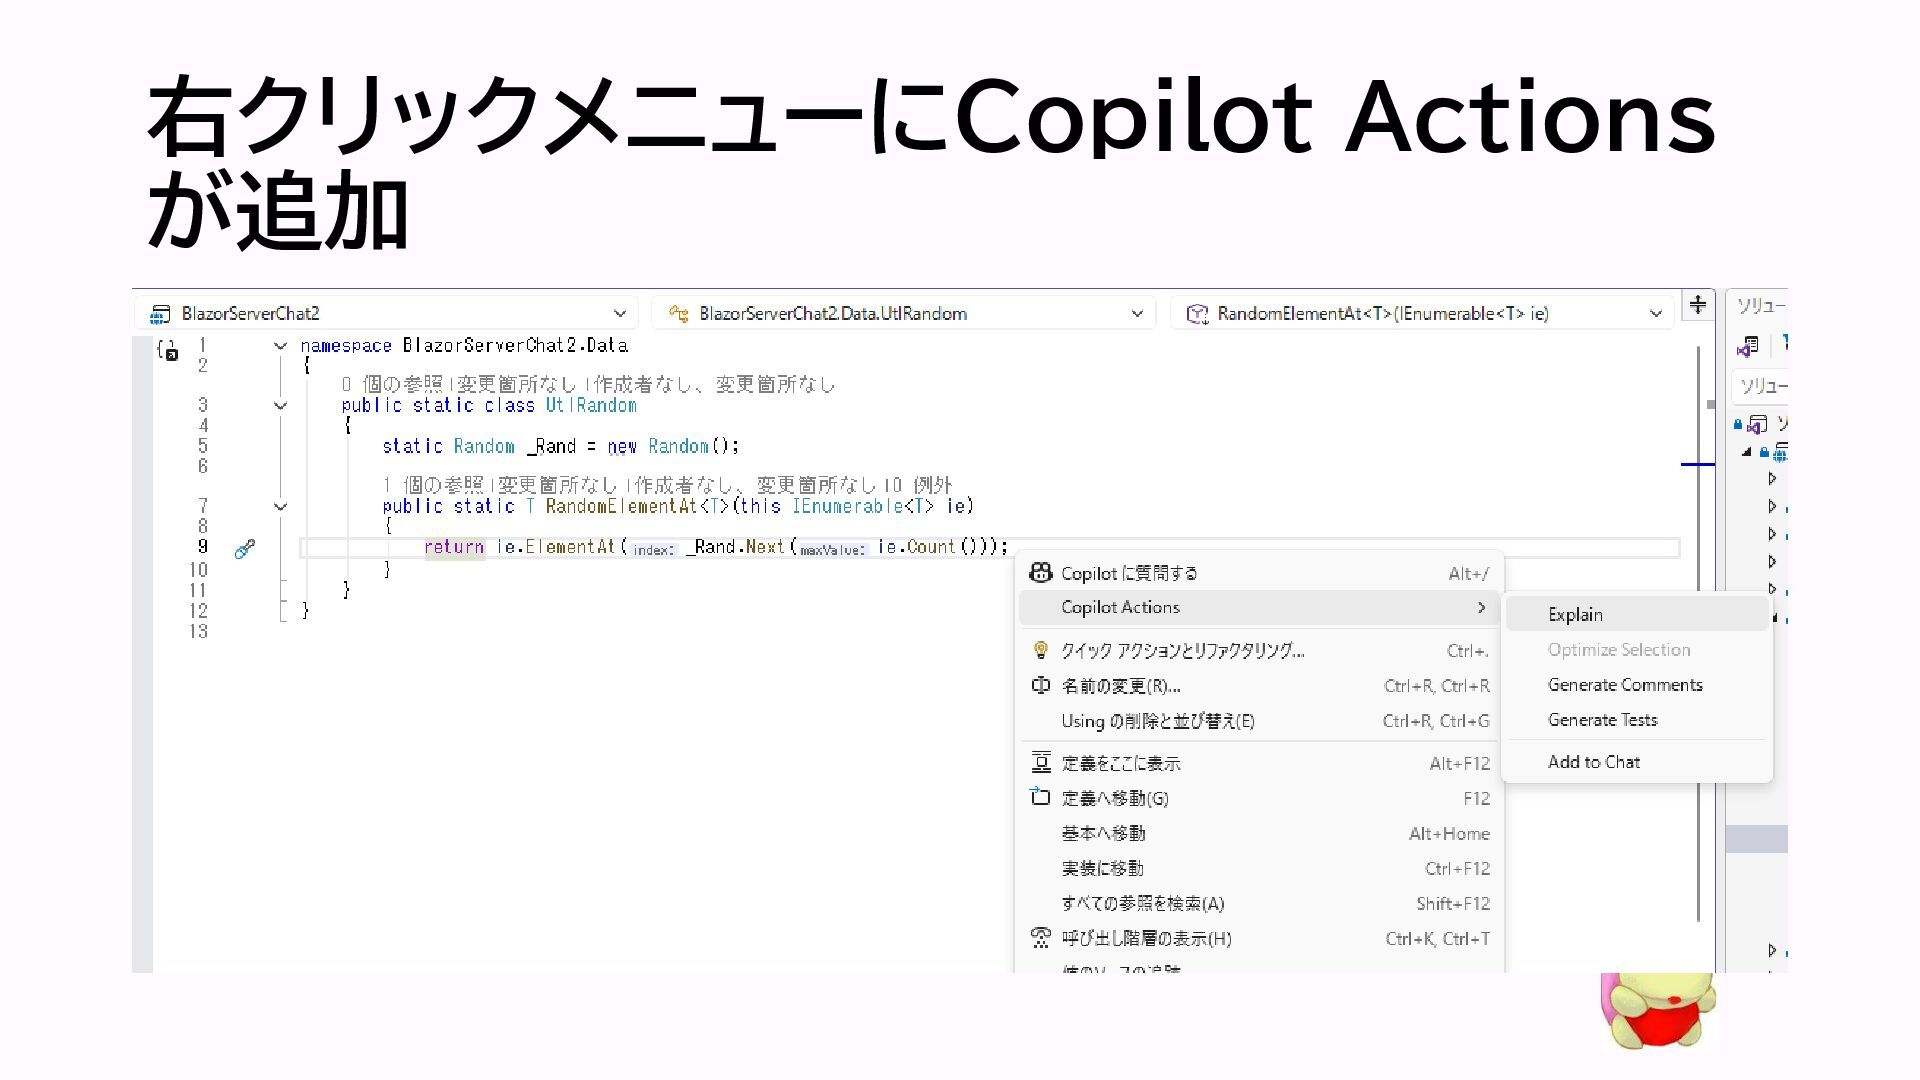Click the method icon next to RandomElementAt dropdown
1920x1080 pixels.
coord(1197,314)
